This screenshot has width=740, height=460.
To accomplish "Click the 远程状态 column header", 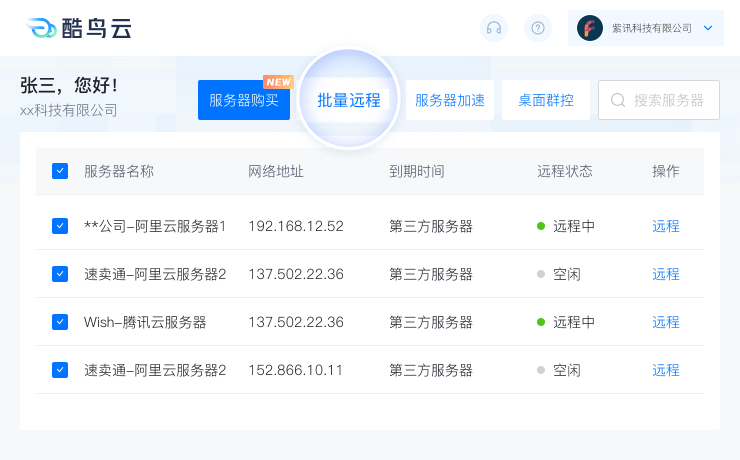I will (x=564, y=171).
